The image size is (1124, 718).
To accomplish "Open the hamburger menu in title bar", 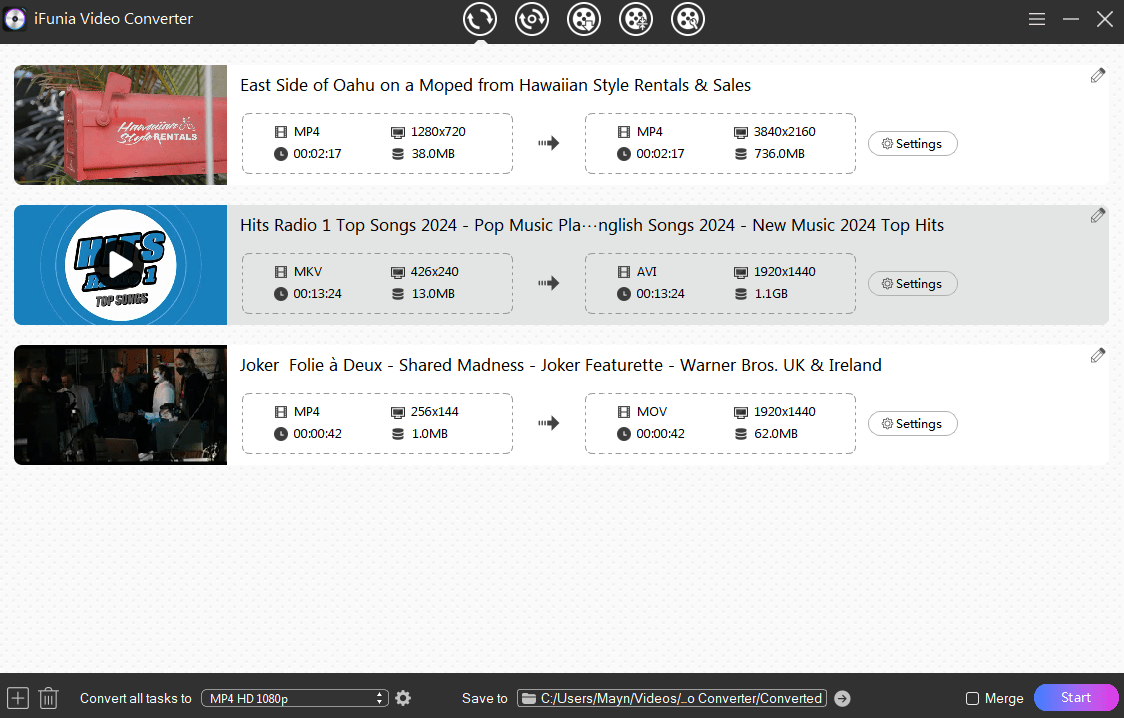I will 1037,19.
